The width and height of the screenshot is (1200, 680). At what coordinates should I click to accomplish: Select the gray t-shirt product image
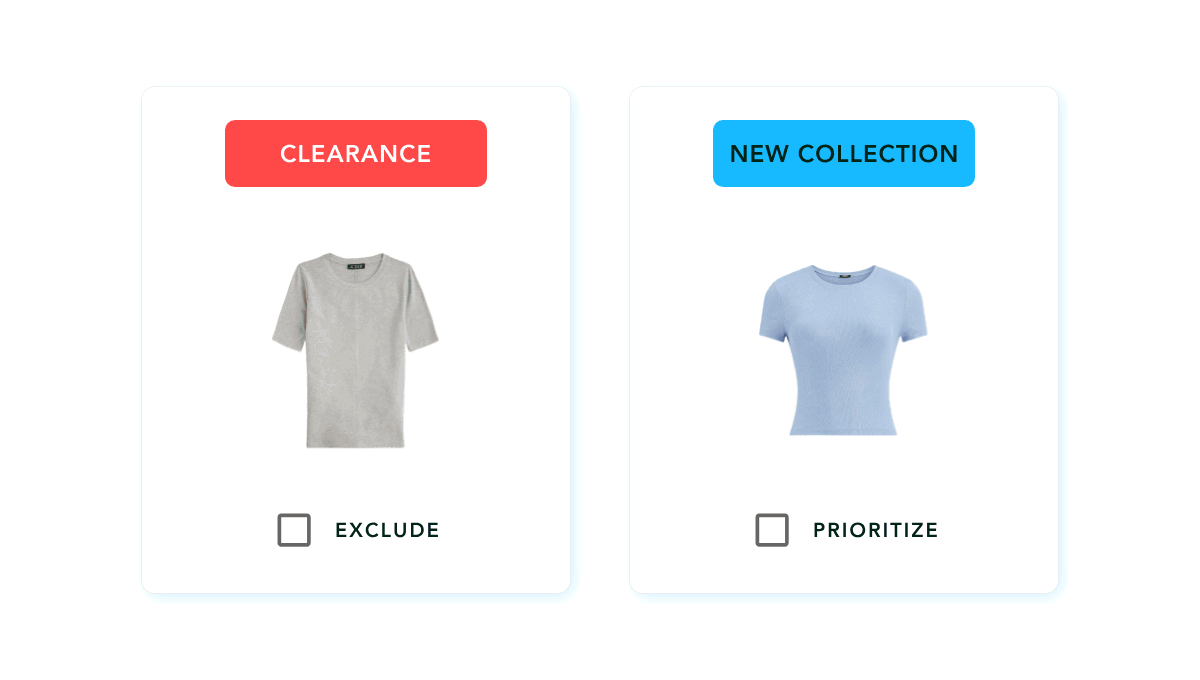(356, 350)
